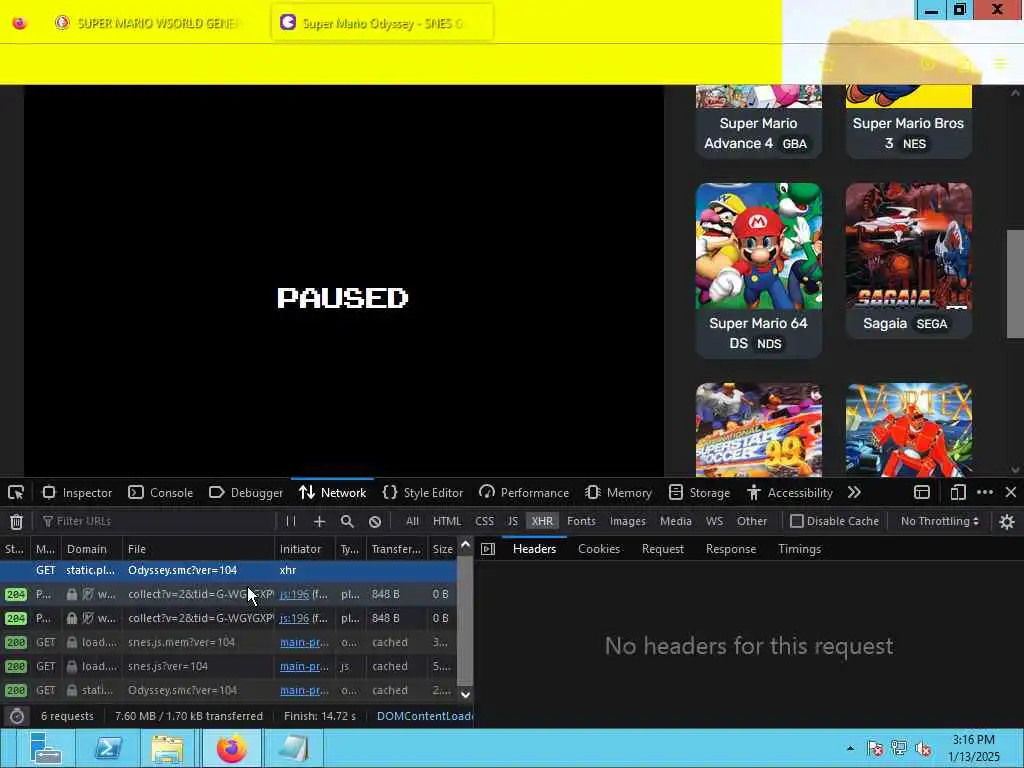Viewport: 1024px width, 768px height.
Task: Sort requests by Transferred column
Action: 396,549
